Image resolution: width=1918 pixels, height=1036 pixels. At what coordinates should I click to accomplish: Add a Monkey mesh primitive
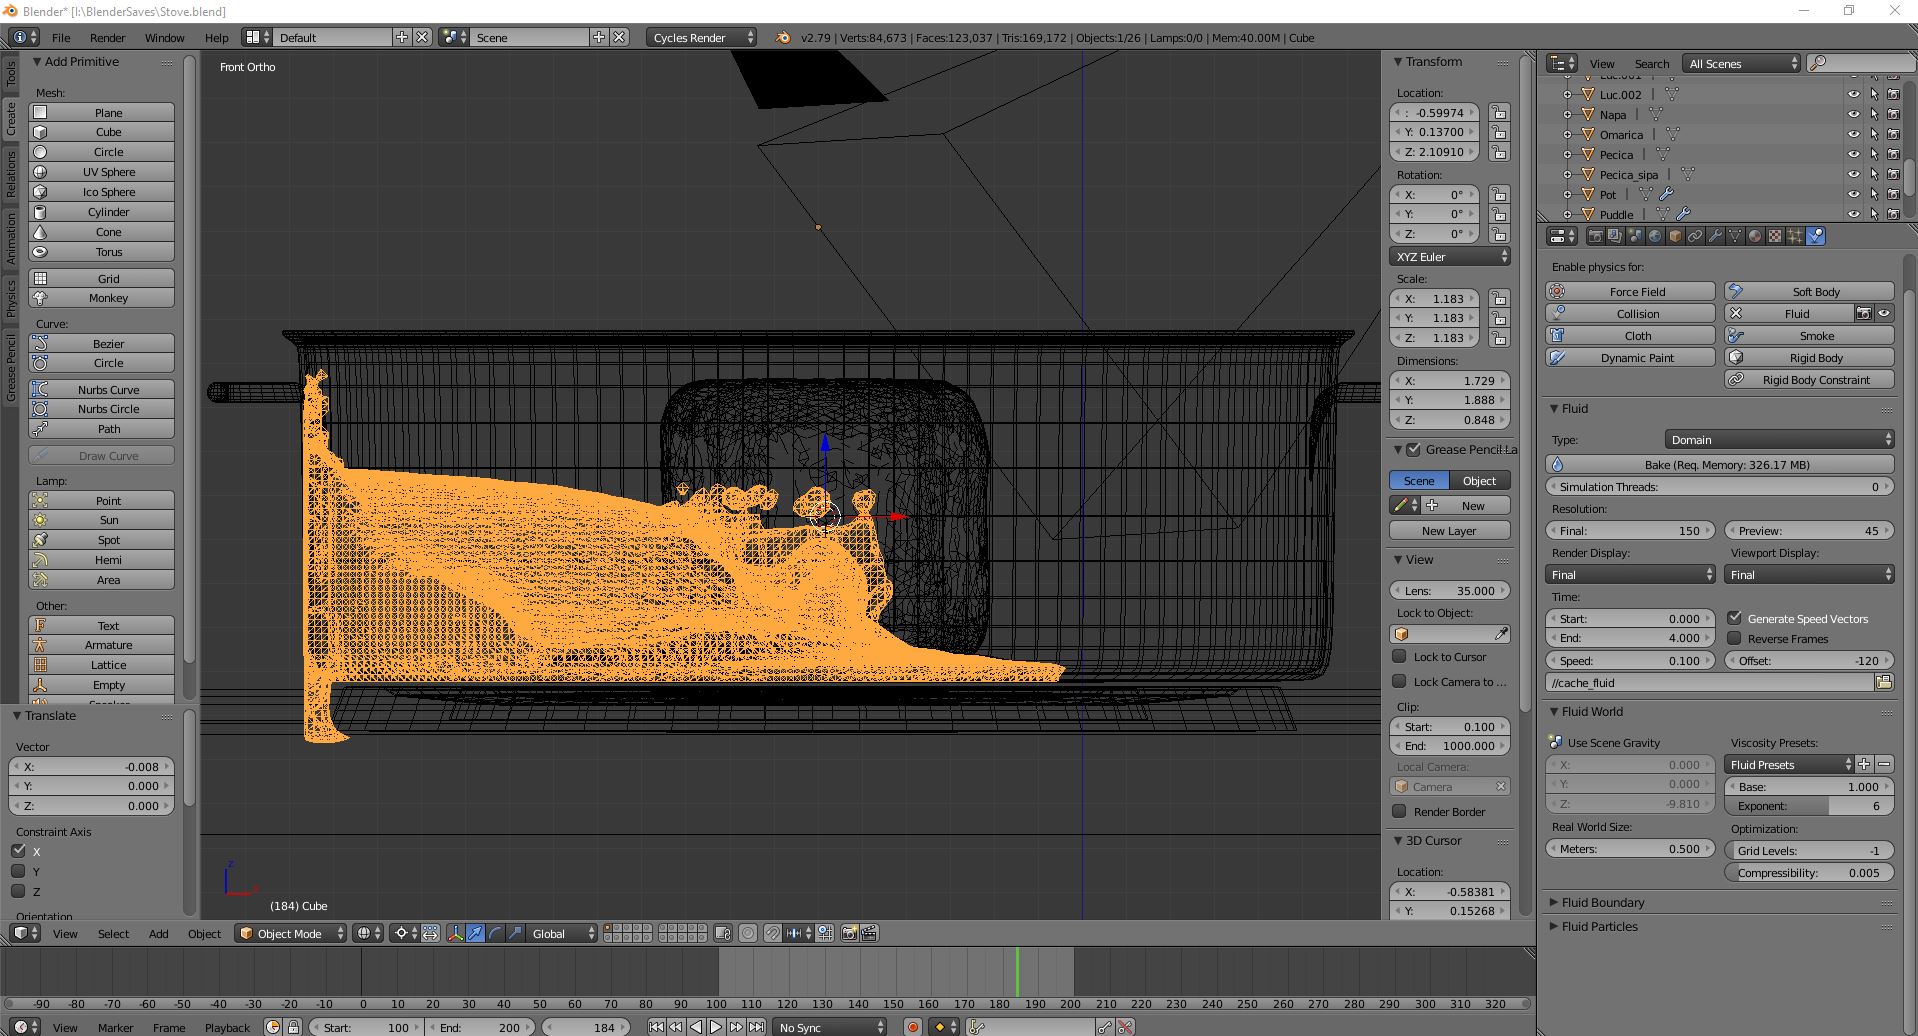tap(101, 298)
